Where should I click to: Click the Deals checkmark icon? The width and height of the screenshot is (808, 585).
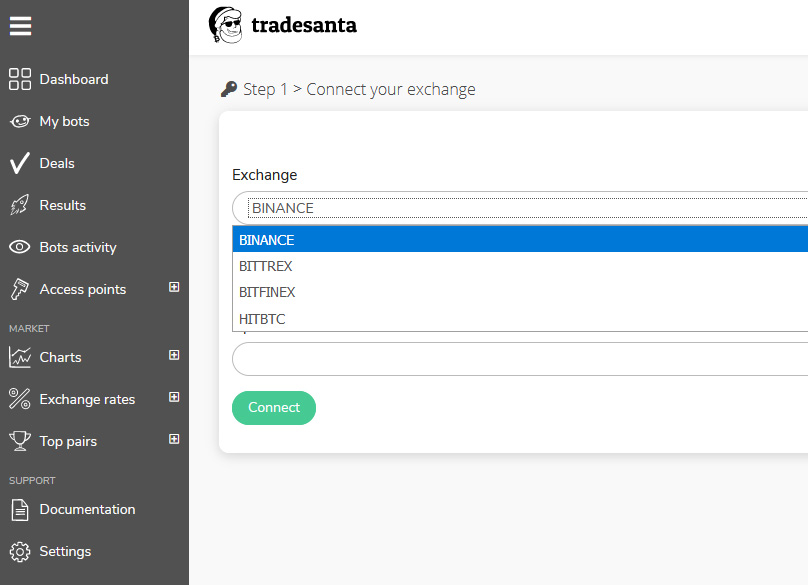tap(20, 163)
